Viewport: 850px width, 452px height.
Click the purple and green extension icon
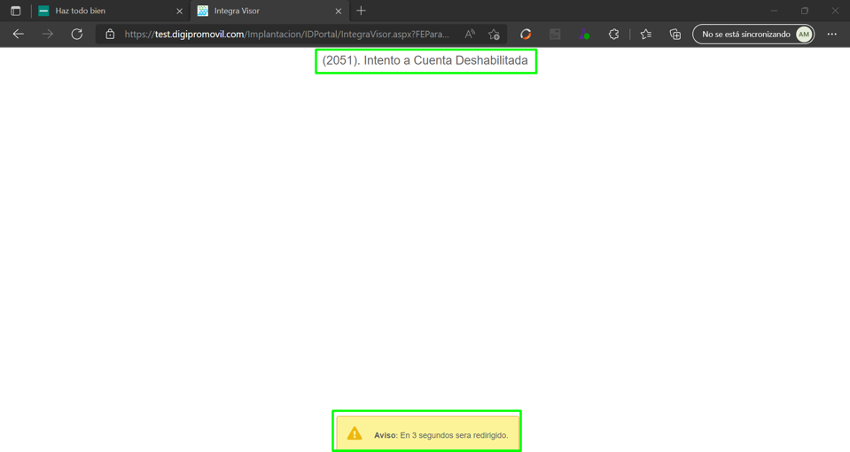pos(583,34)
